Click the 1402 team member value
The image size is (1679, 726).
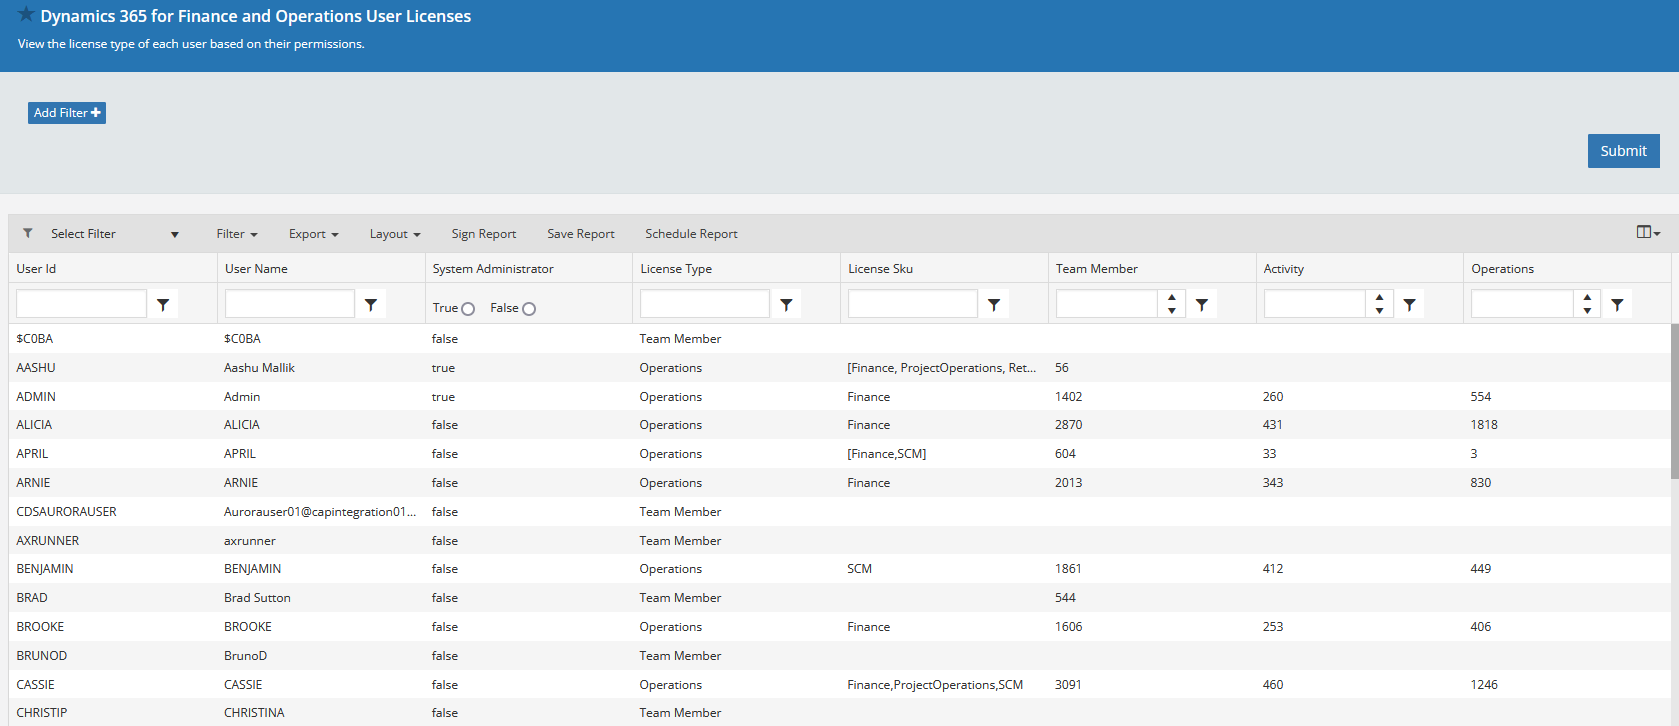click(1069, 397)
